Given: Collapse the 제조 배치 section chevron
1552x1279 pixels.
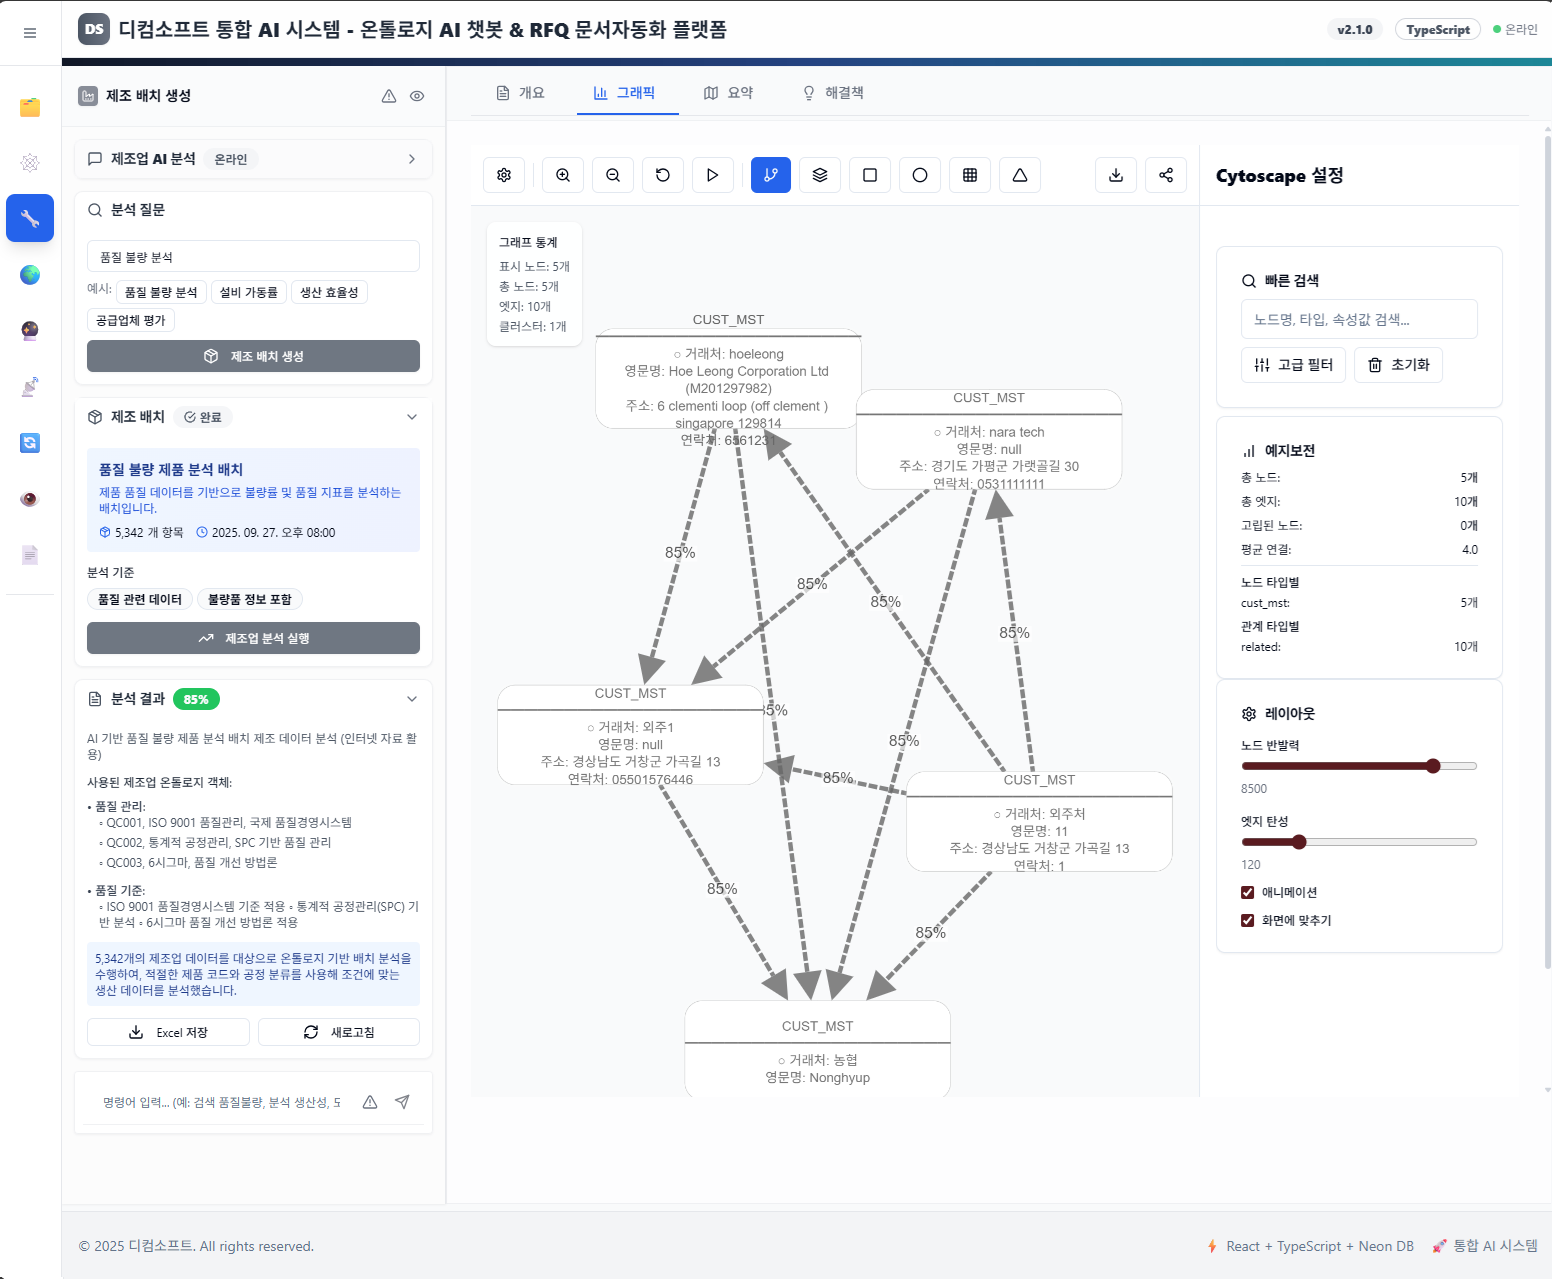Looking at the screenshot, I should (412, 417).
